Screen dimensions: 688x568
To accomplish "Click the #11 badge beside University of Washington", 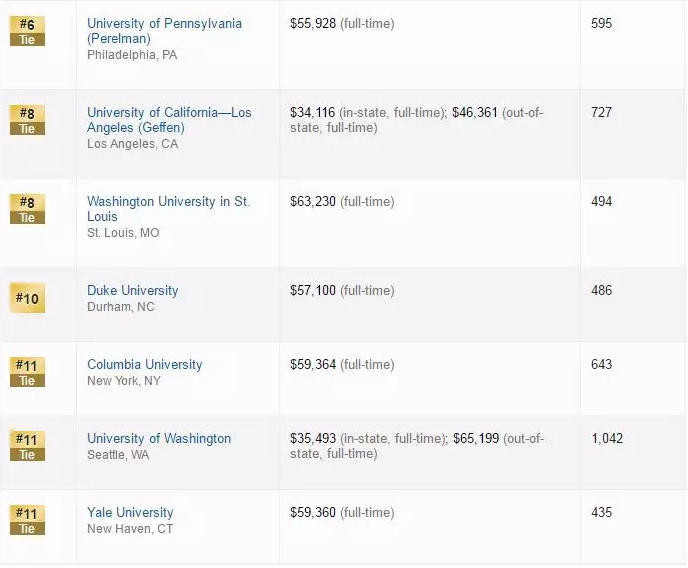I will point(27,446).
